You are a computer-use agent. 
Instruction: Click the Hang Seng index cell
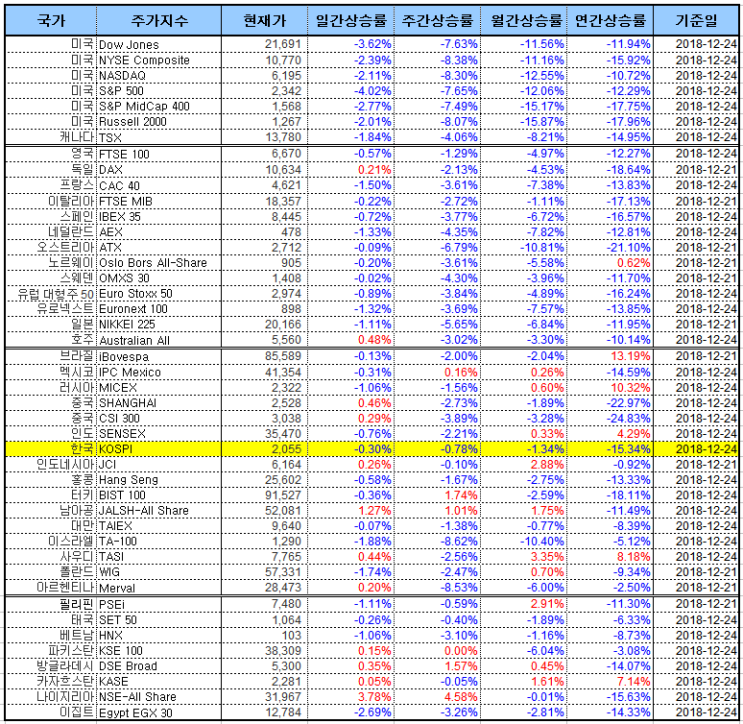tap(159, 480)
